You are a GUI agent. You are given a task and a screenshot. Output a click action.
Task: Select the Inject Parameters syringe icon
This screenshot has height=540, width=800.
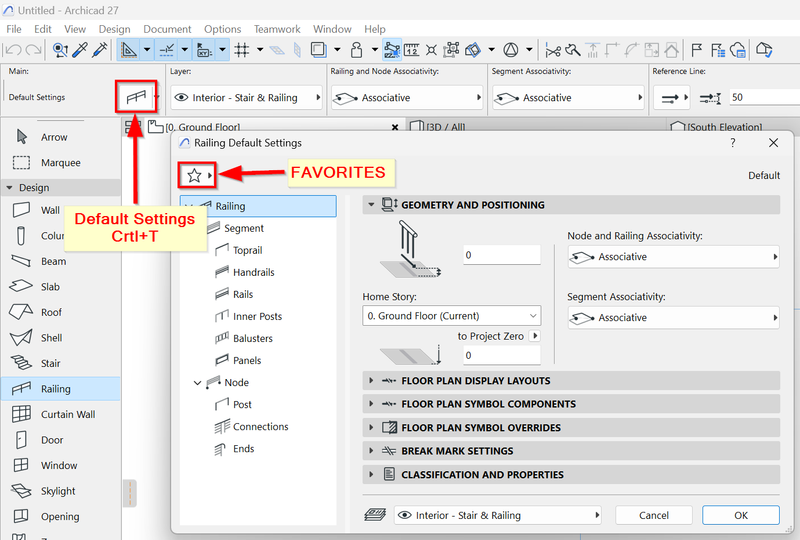click(100, 50)
